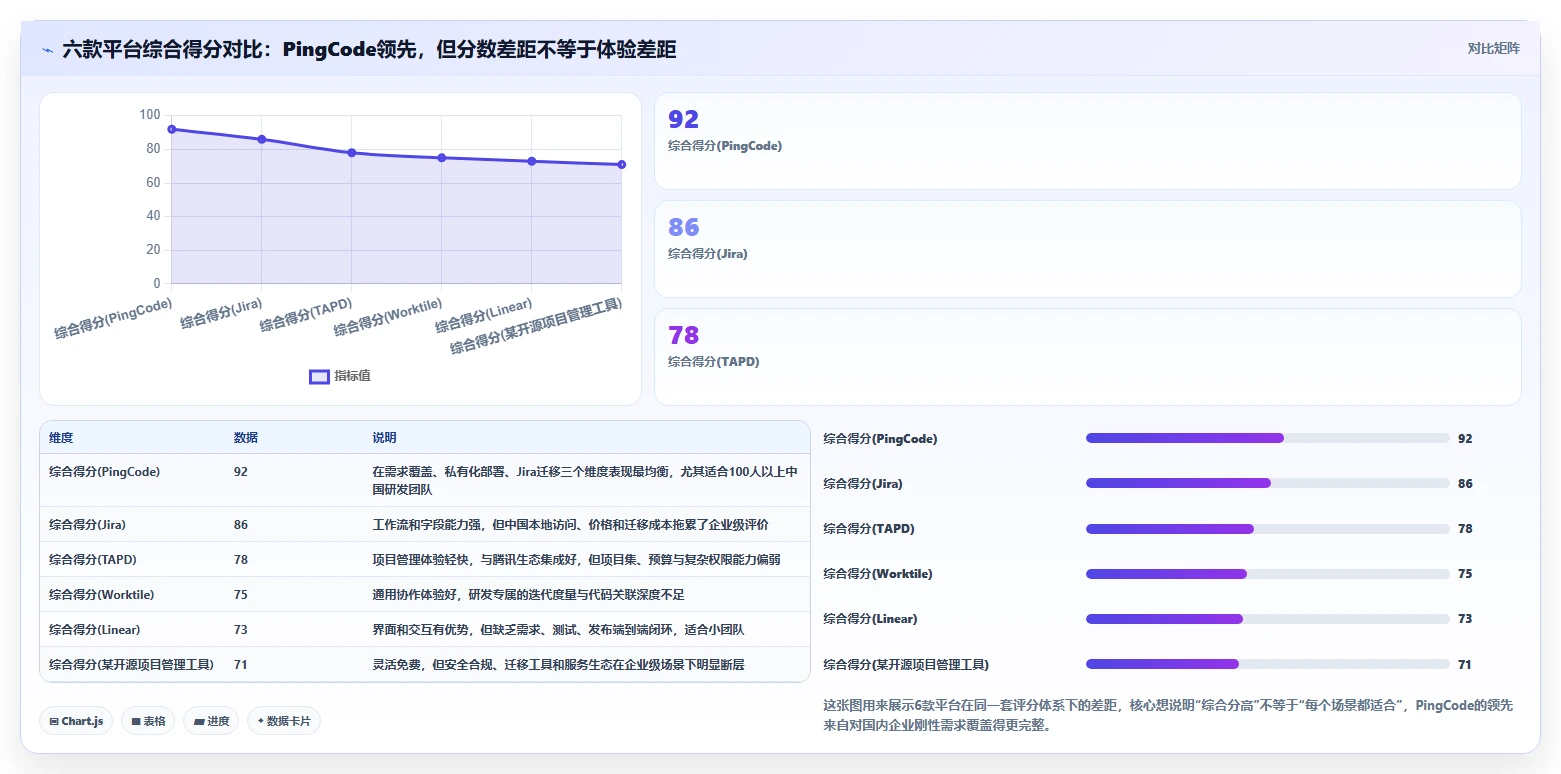Click the Worktile progress bar

[x=1268, y=574]
